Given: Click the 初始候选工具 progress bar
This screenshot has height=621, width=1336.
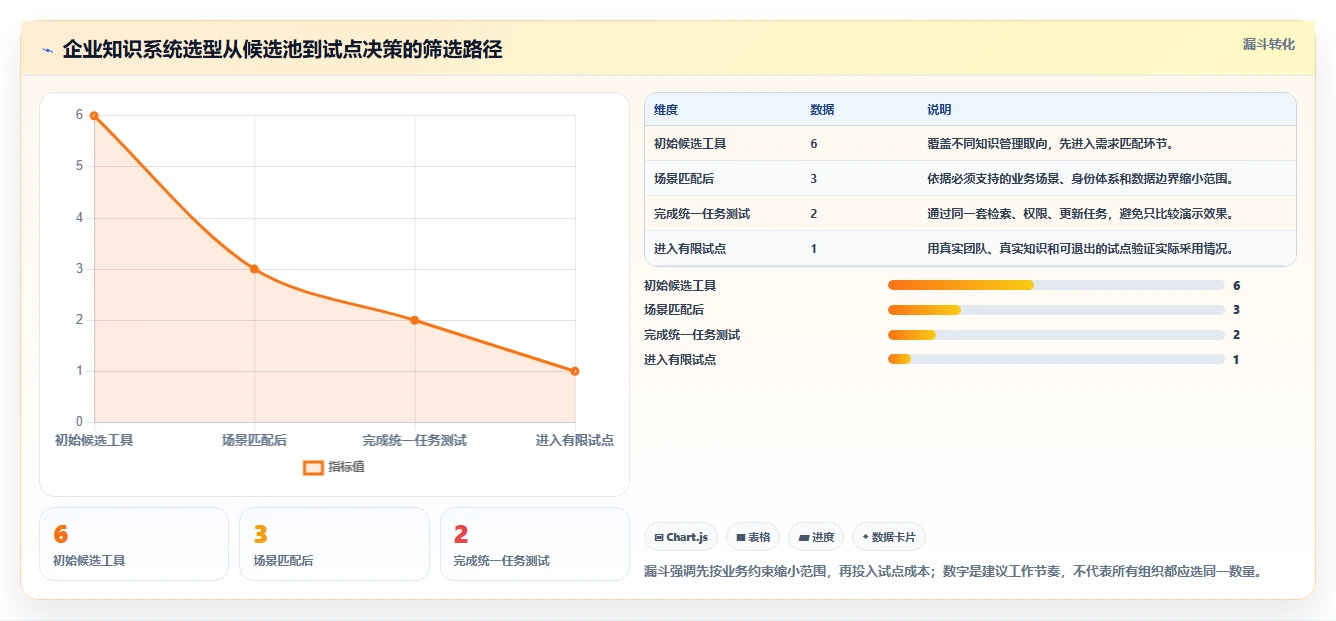Looking at the screenshot, I should (1056, 285).
